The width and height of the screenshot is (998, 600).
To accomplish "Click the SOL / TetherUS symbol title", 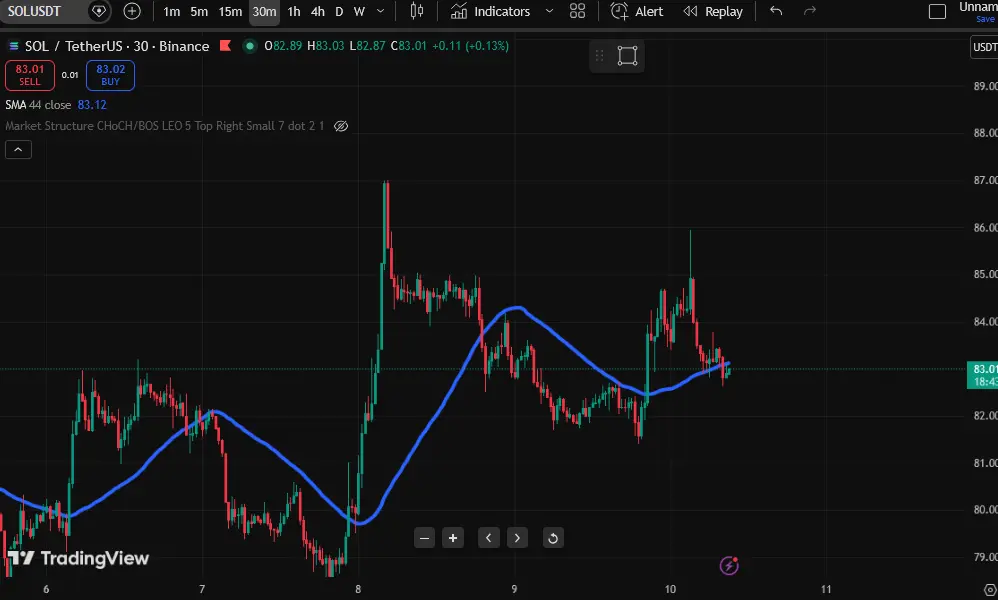I will [x=116, y=46].
